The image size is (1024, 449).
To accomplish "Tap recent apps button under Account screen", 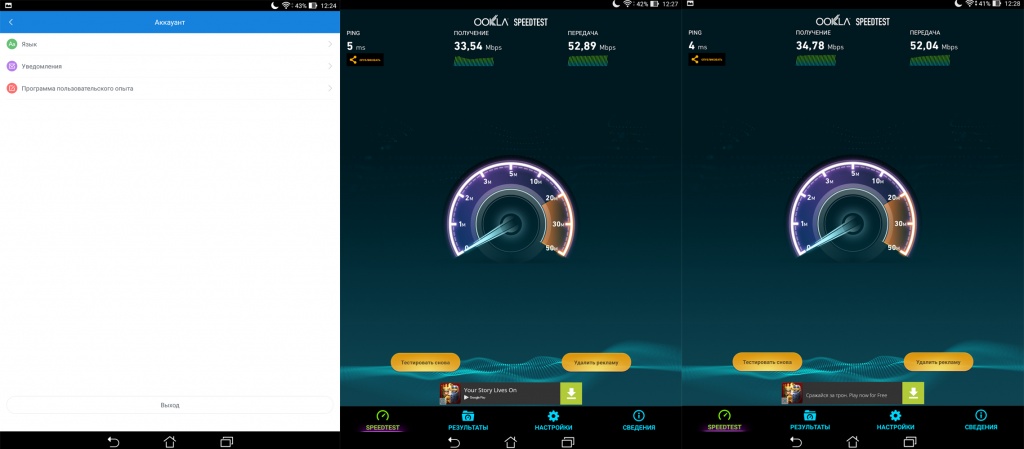I will (227, 441).
